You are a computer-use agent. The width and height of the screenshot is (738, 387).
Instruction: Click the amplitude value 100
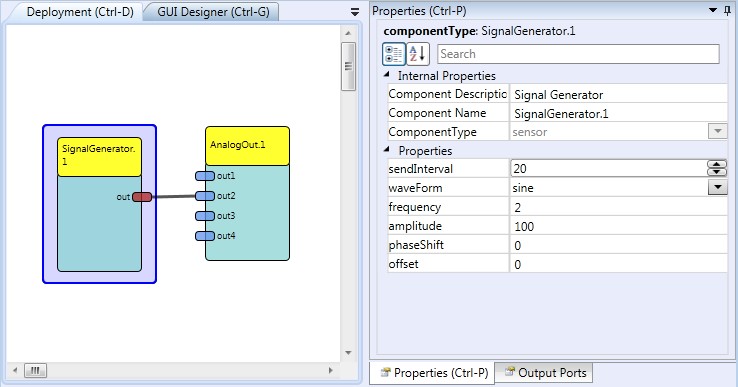[x=524, y=226]
